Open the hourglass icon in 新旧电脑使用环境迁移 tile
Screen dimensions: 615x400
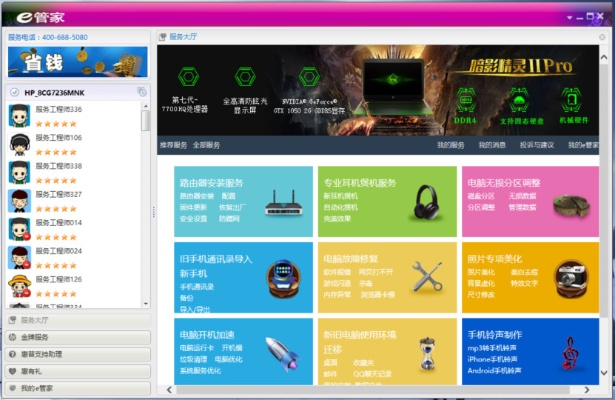pyautogui.click(x=426, y=354)
